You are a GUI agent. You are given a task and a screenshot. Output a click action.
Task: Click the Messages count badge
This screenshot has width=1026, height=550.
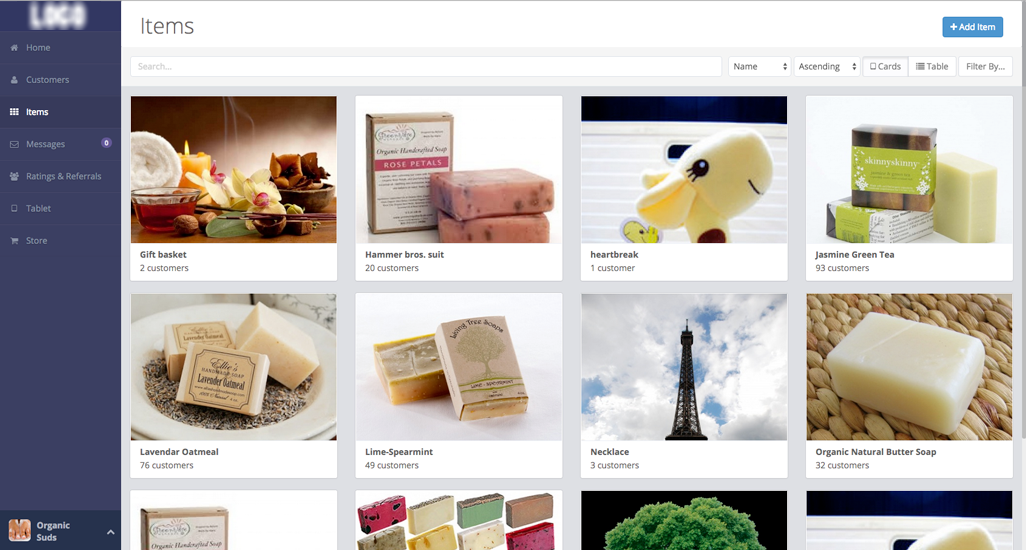[x=106, y=143]
